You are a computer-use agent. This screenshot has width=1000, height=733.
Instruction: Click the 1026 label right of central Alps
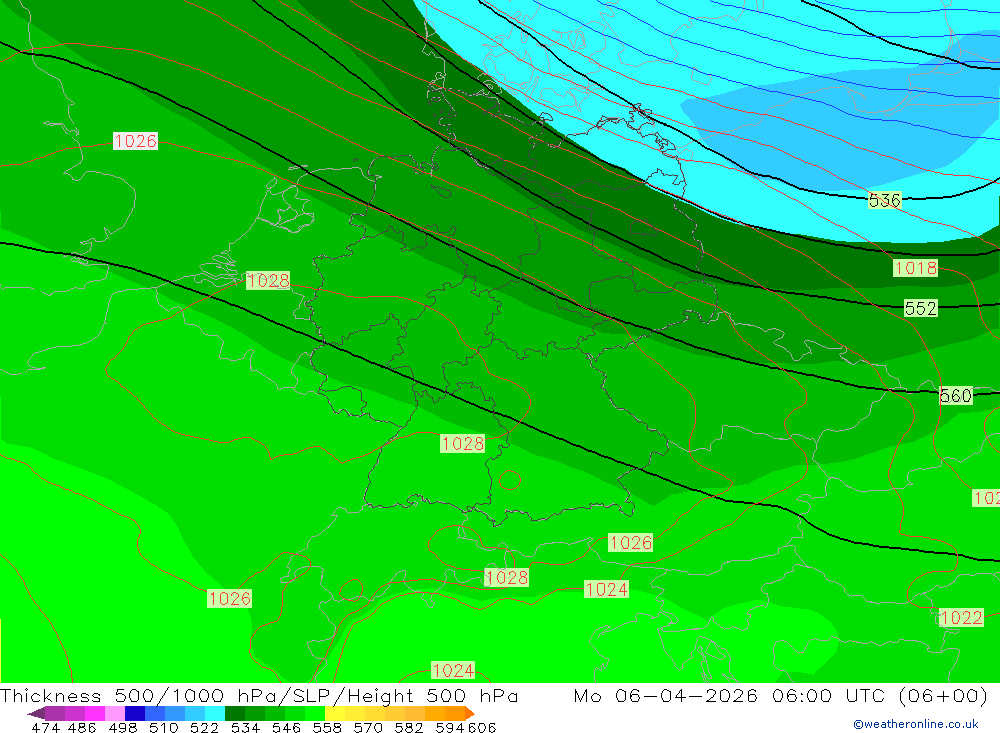(631, 543)
